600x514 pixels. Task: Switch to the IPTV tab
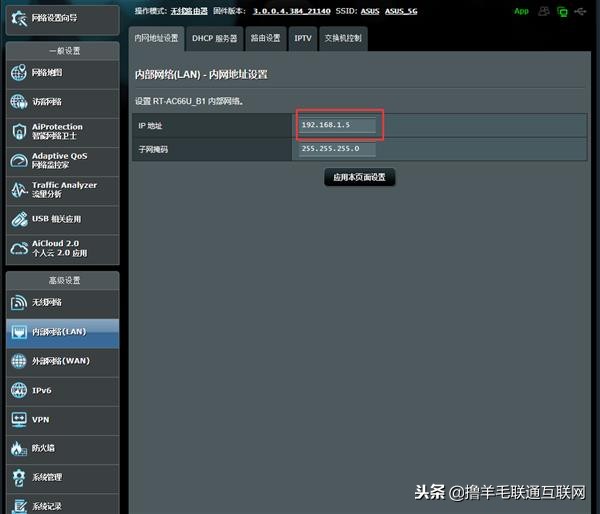pyautogui.click(x=303, y=38)
